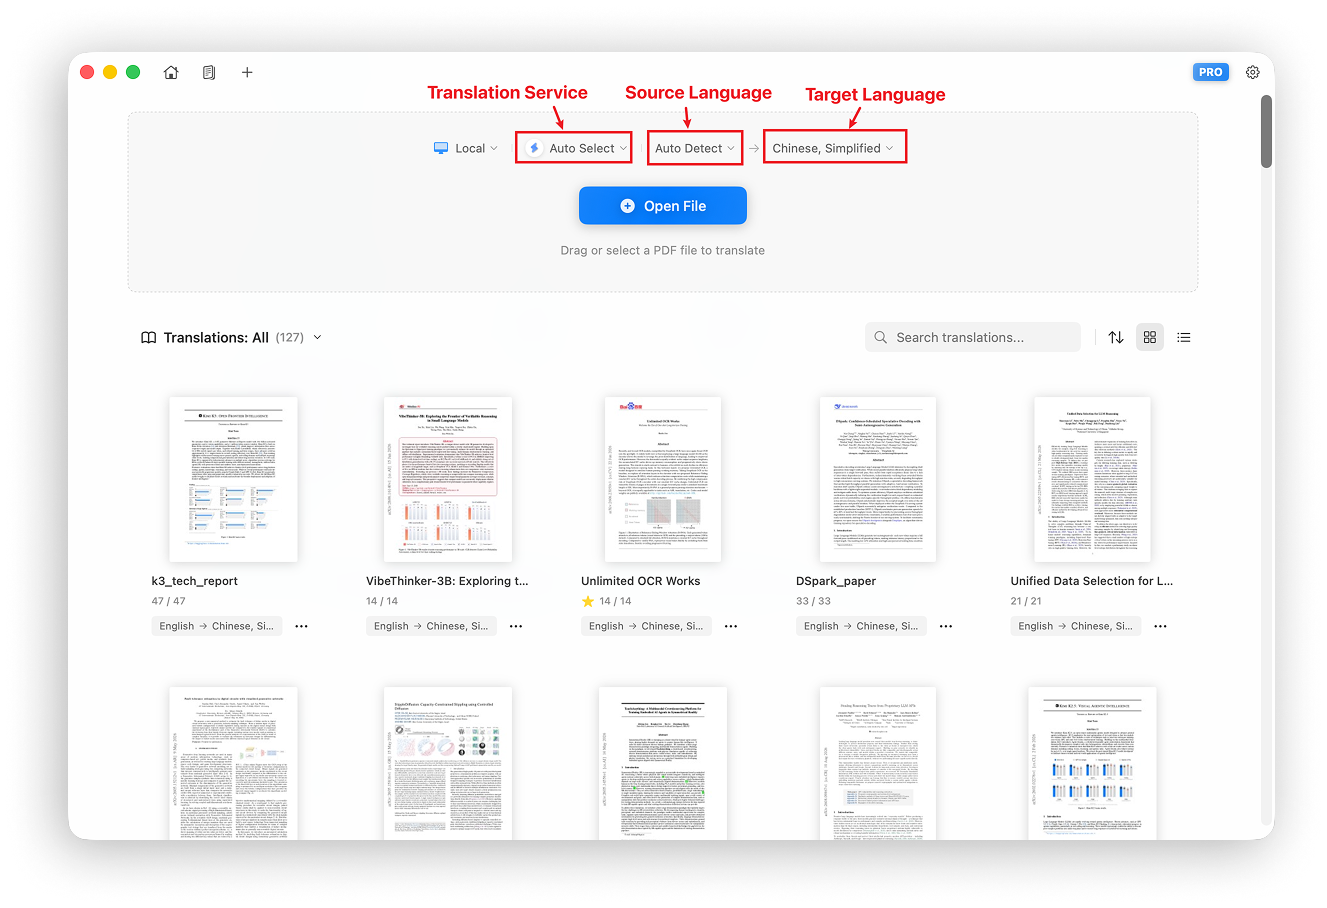Click the Unlimited OCR Works title

tap(641, 581)
